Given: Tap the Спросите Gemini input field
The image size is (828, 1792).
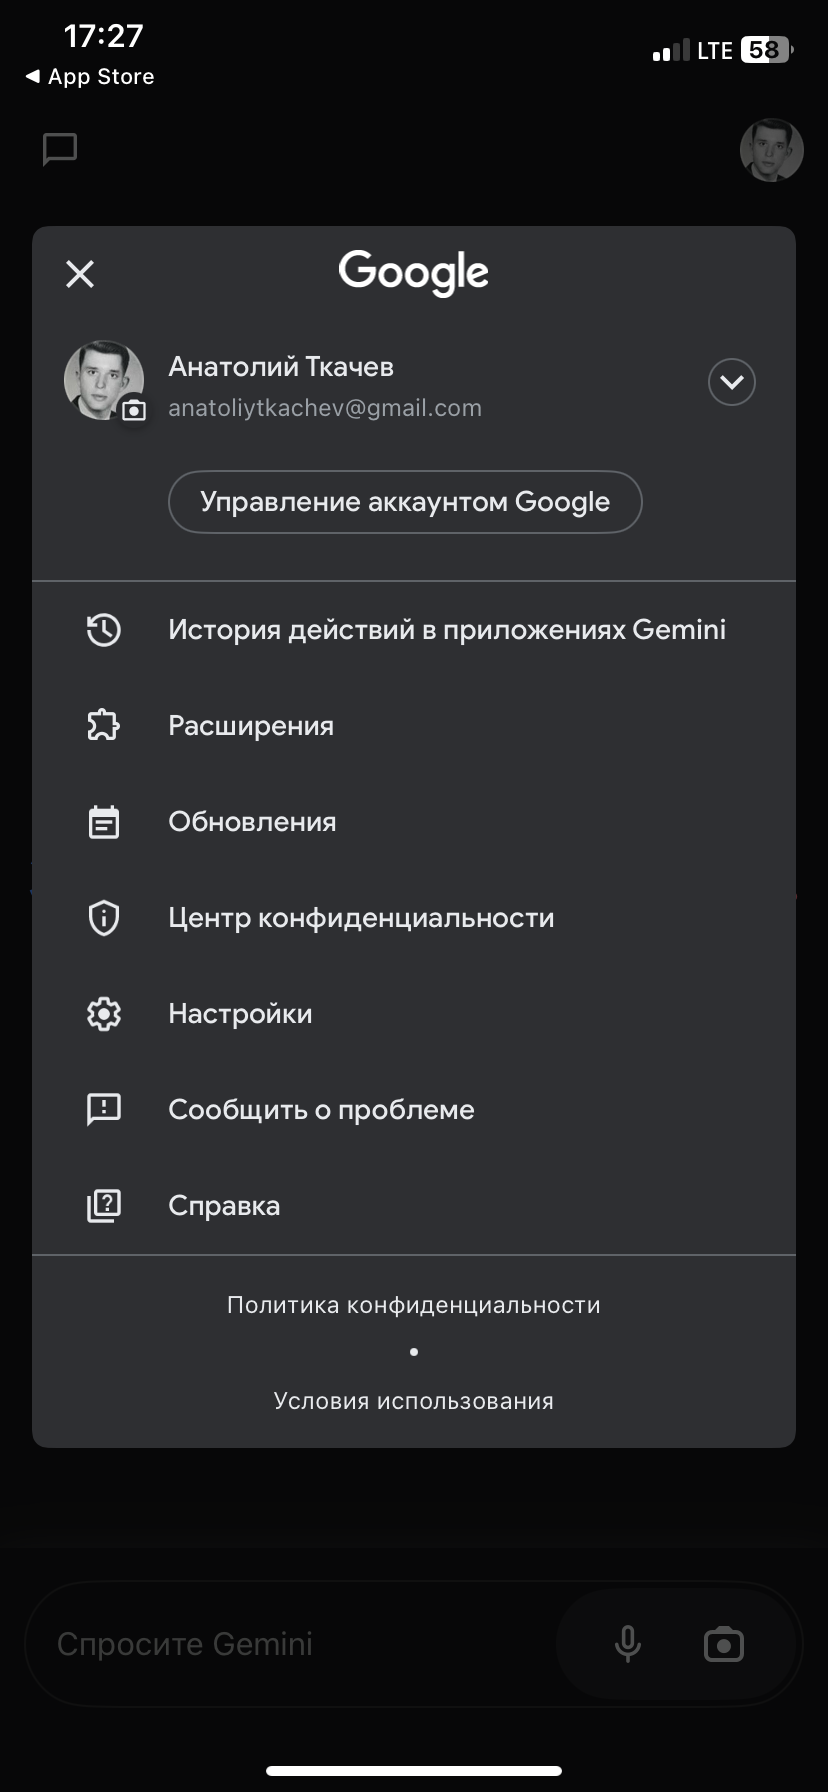Looking at the screenshot, I should pos(290,1644).
